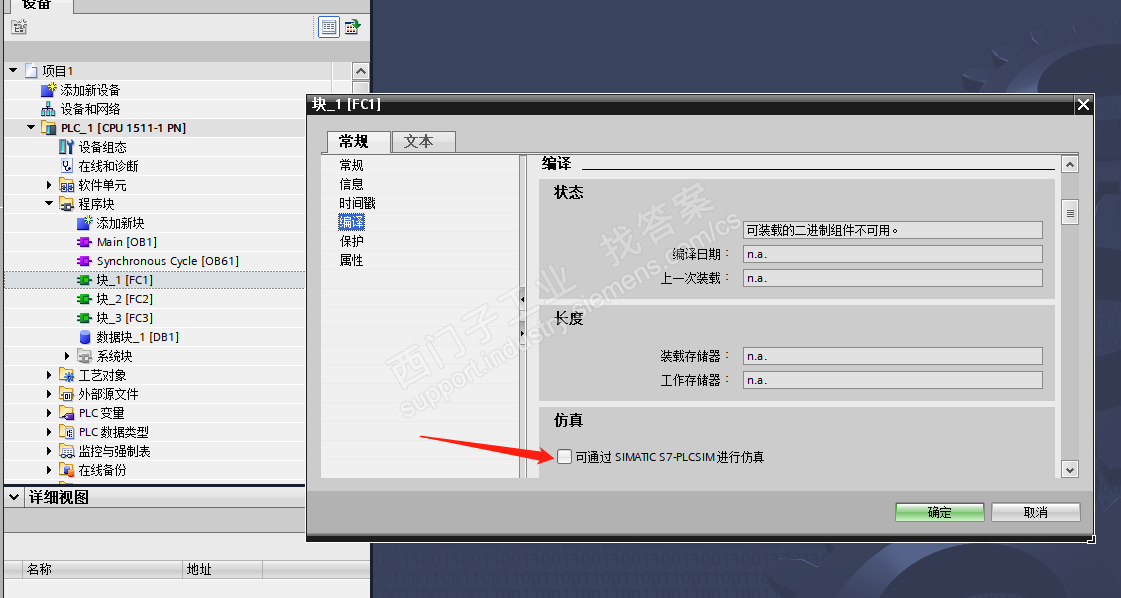Expand the 外部源文件 node
Screen dimensions: 1121x598
[49, 394]
